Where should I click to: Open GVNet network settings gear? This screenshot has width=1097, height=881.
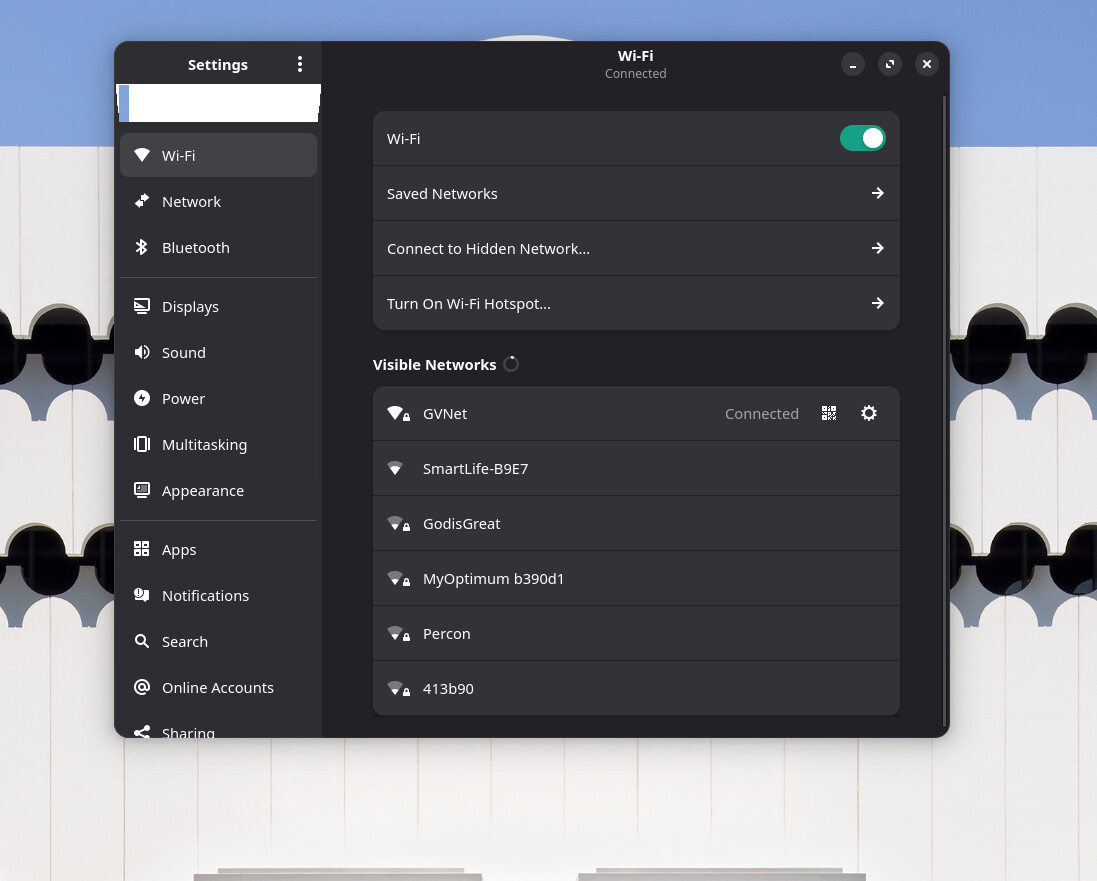[x=869, y=413]
